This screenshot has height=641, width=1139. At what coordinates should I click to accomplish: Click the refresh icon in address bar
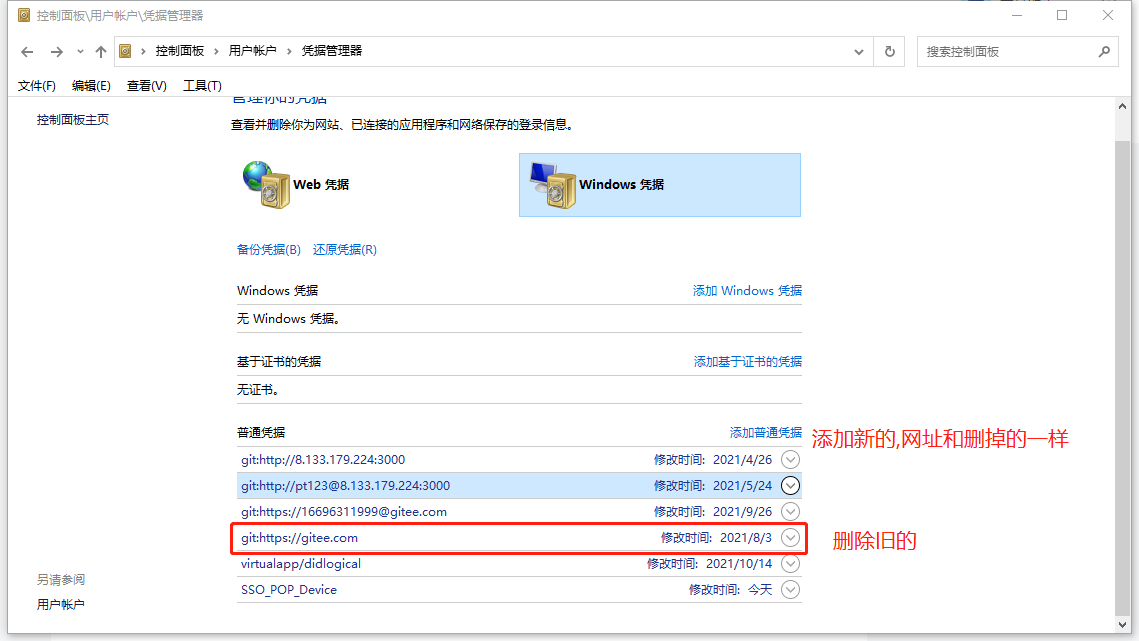coord(889,51)
